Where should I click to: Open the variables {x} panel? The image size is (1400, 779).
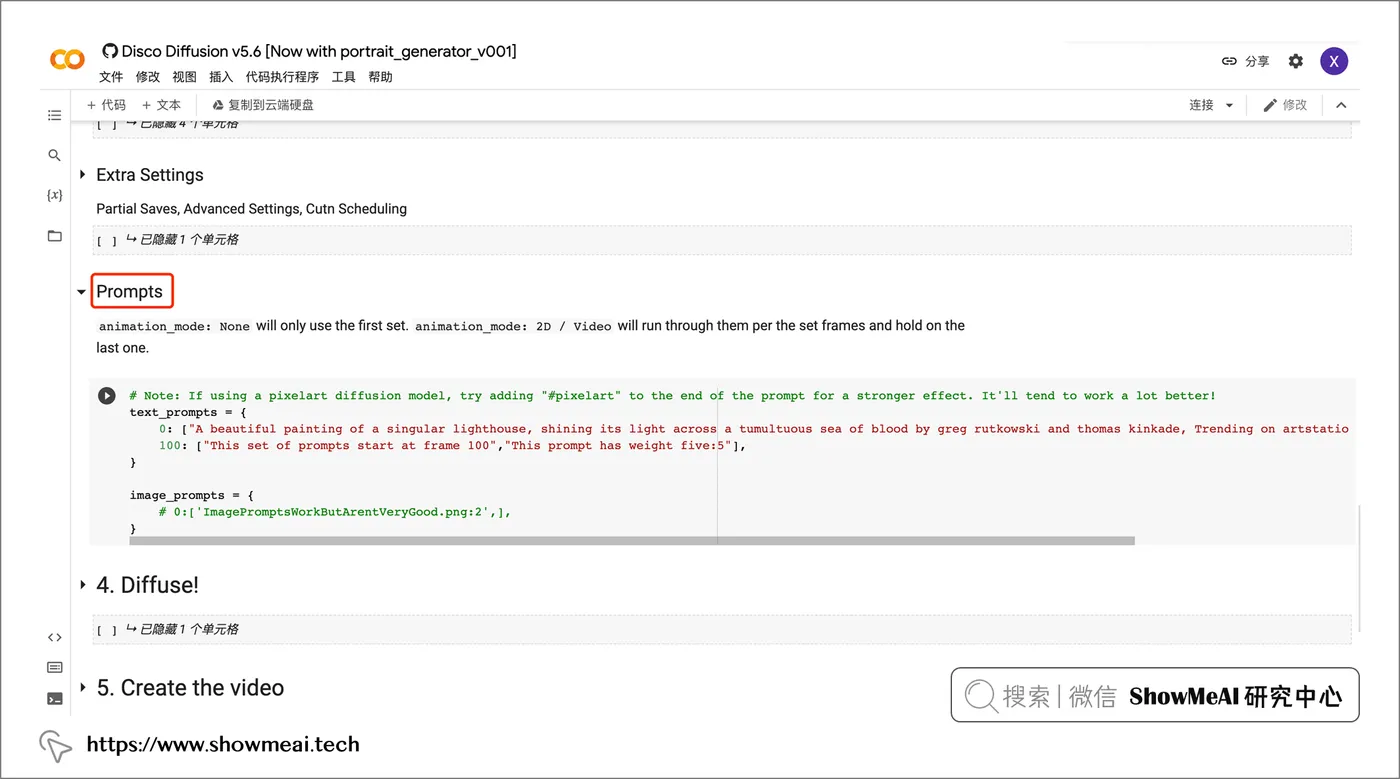55,196
